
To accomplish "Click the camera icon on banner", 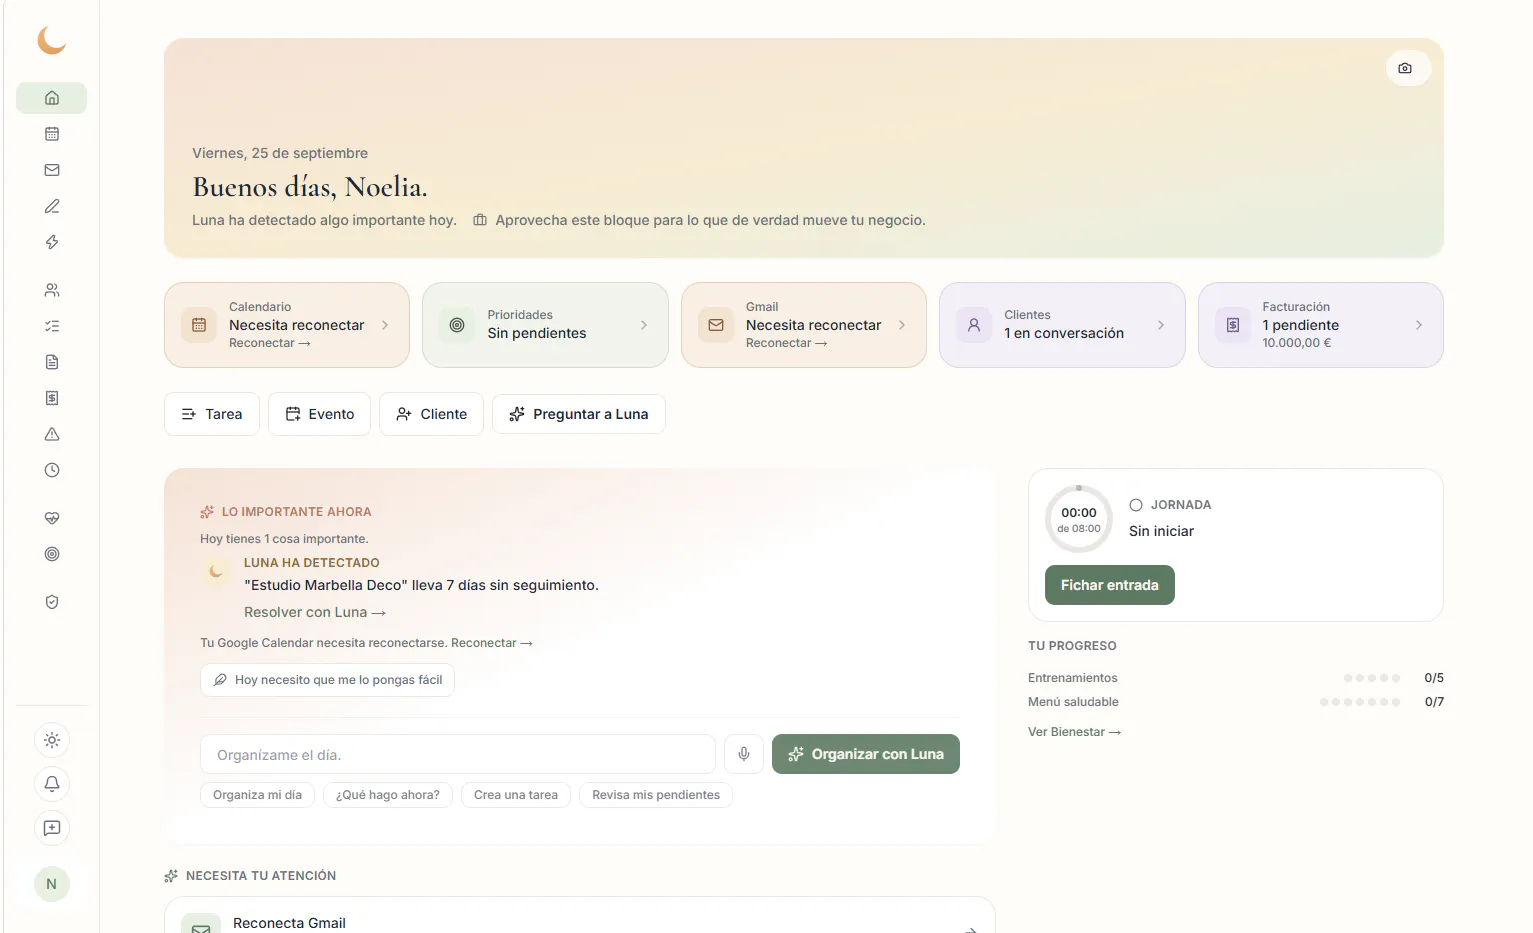I will (x=1405, y=68).
